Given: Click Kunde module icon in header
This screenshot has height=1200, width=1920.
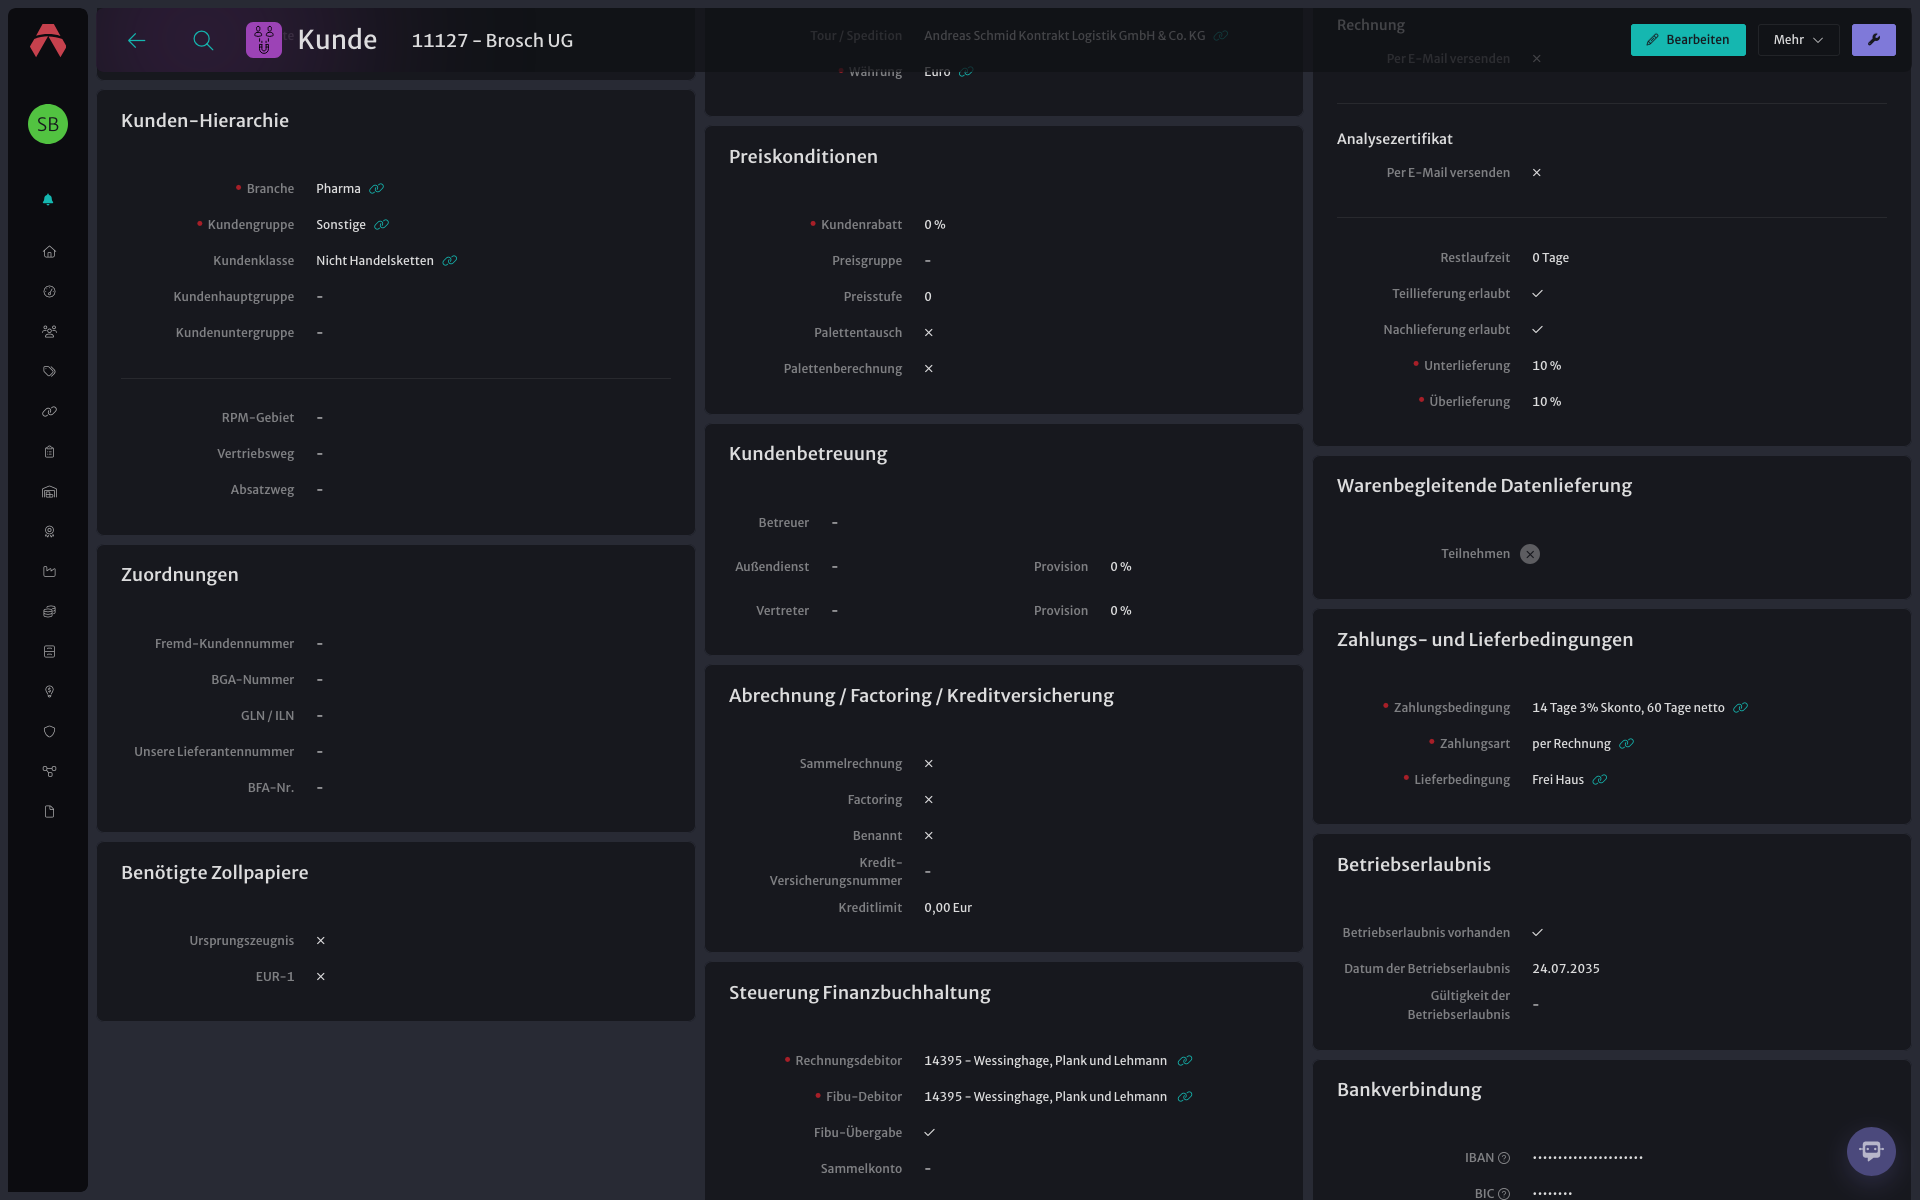Looking at the screenshot, I should (x=264, y=40).
